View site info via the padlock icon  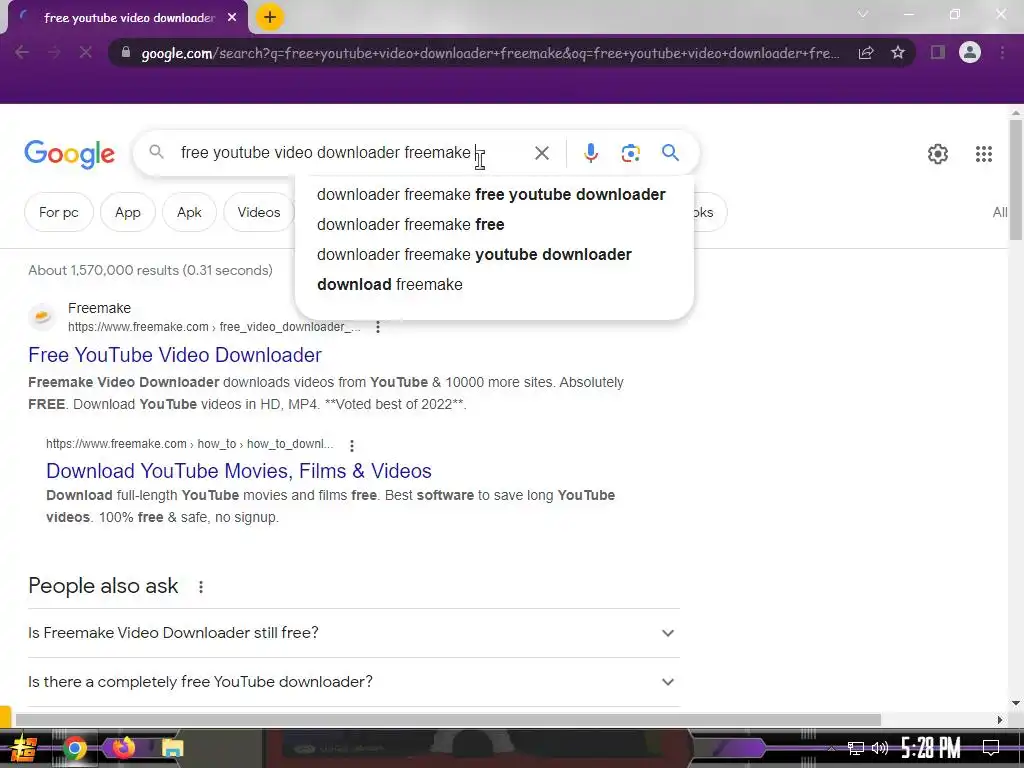click(x=125, y=52)
